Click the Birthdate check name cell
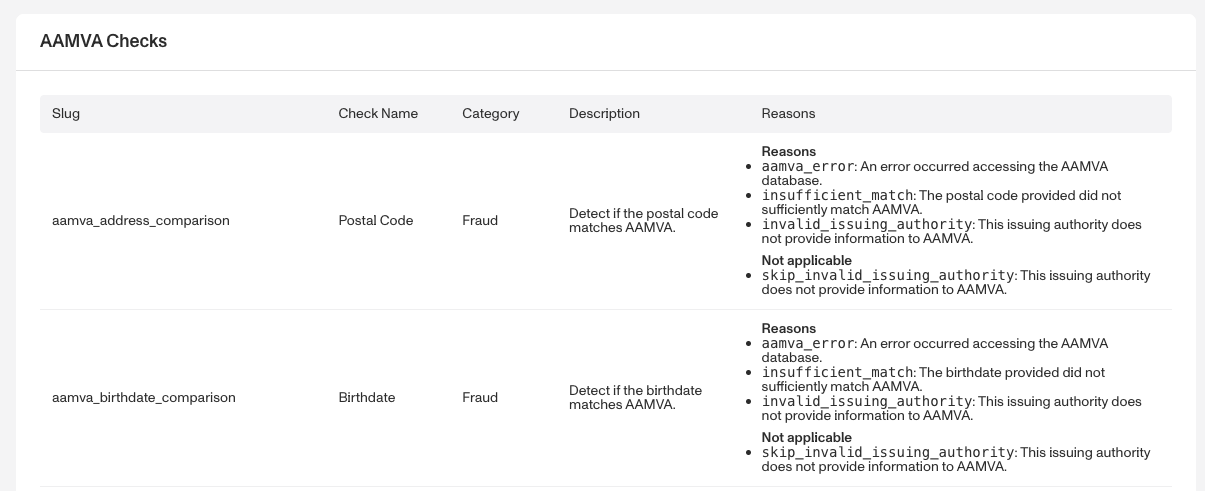 367,398
